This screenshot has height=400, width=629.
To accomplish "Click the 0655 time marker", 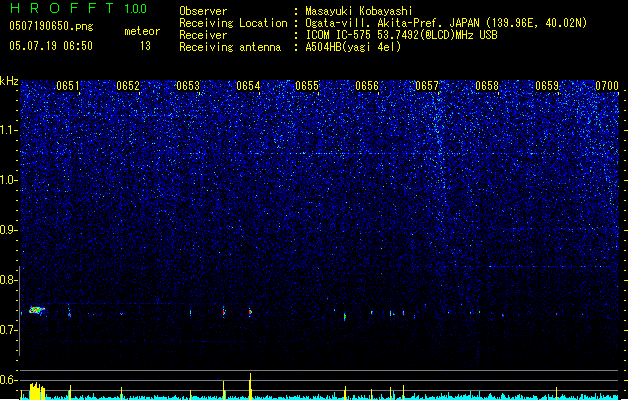I will (x=307, y=86).
